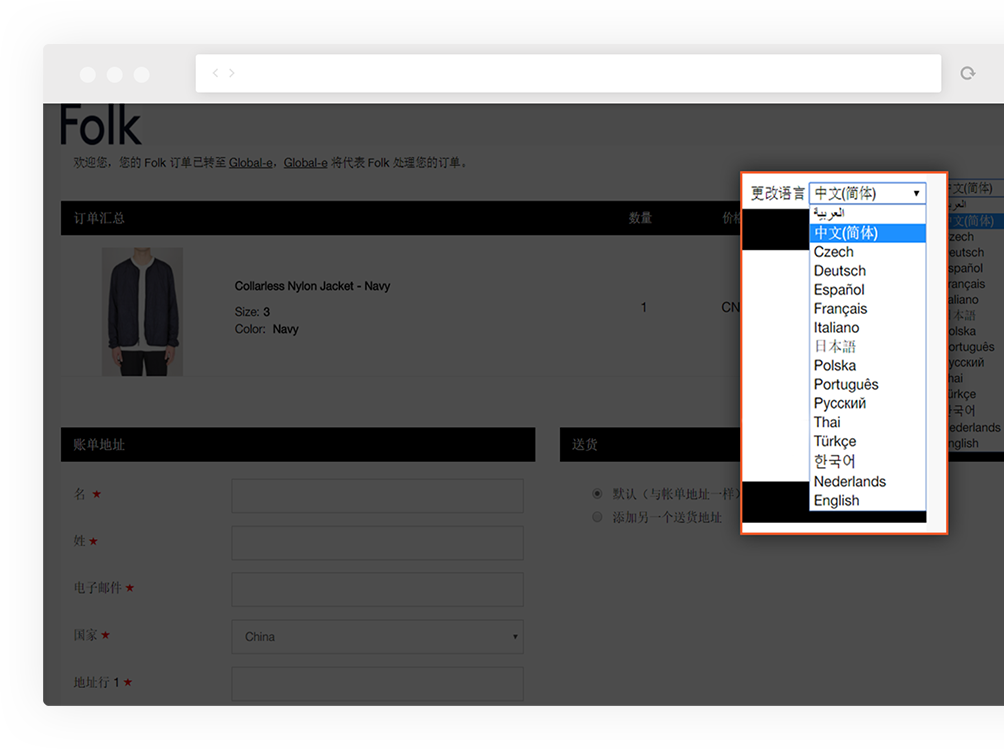Image resolution: width=1004 pixels, height=749 pixels.
Task: Click the browser back arrow icon
Action: click(x=215, y=73)
